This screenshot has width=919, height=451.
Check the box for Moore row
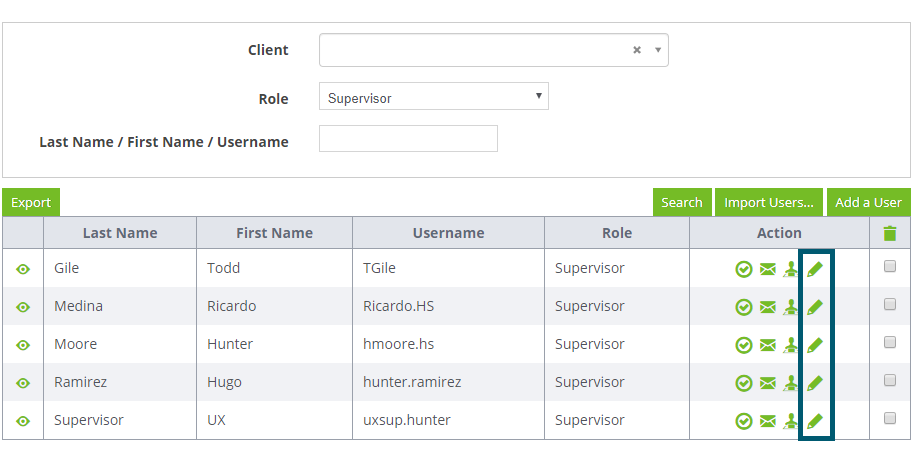[890, 342]
